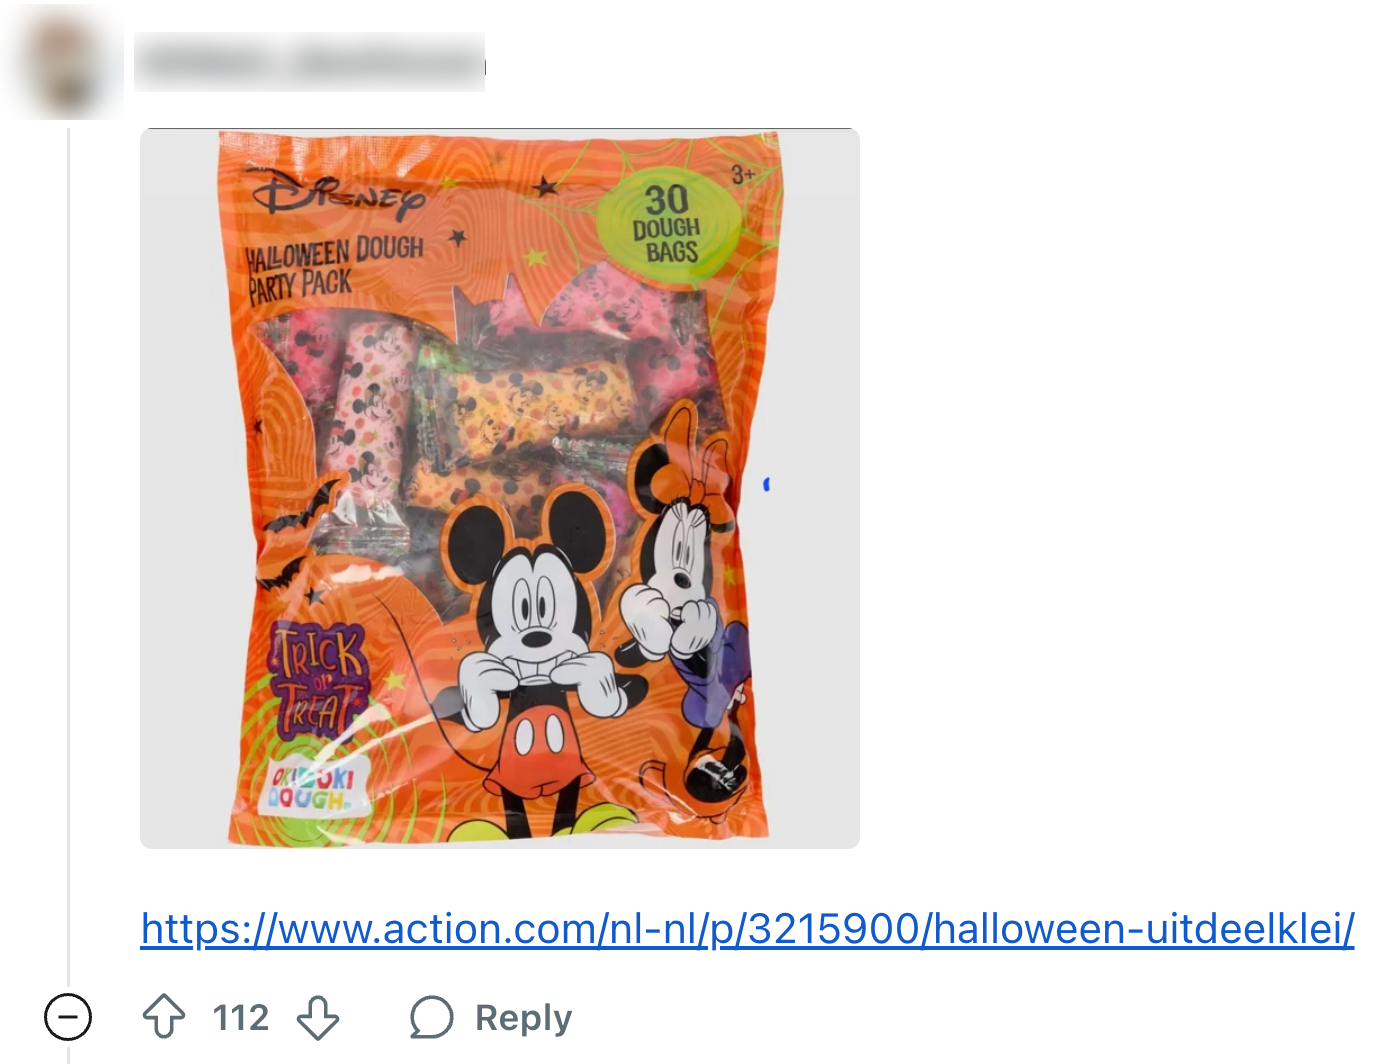Click the 112 vote score

coord(240,1018)
